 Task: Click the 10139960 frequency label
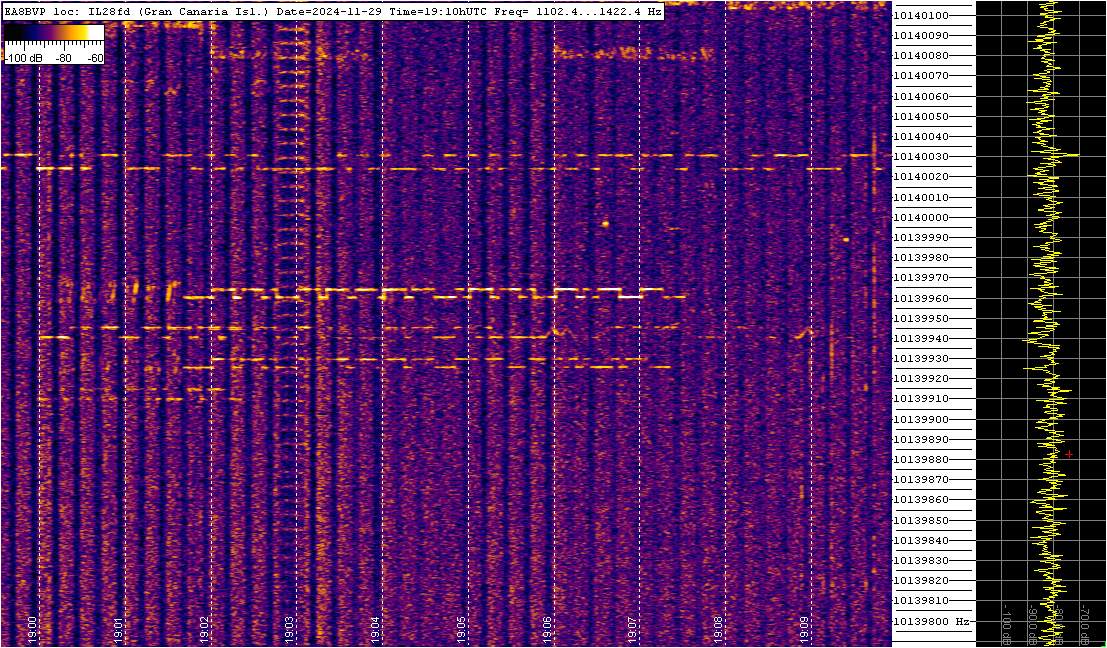921,299
